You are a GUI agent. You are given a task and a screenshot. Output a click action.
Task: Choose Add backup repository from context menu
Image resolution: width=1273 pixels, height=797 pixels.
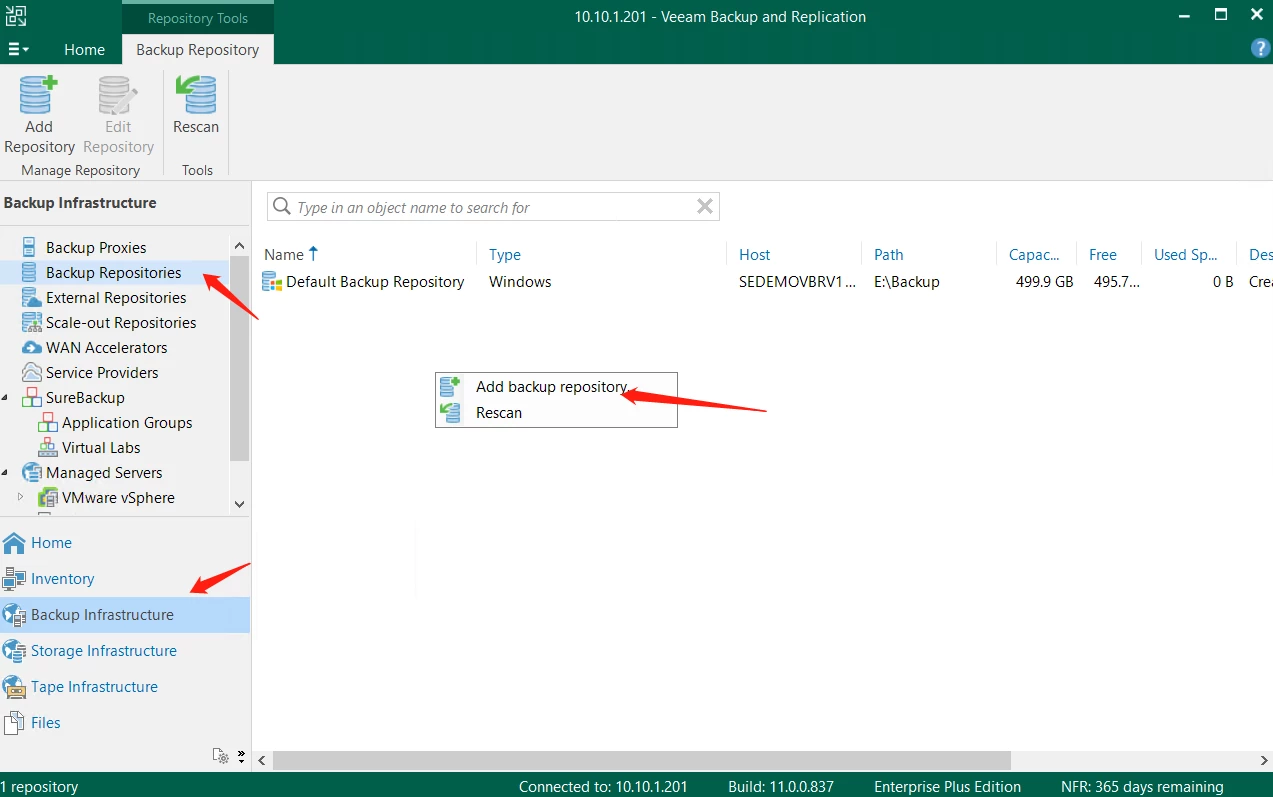[x=551, y=387]
